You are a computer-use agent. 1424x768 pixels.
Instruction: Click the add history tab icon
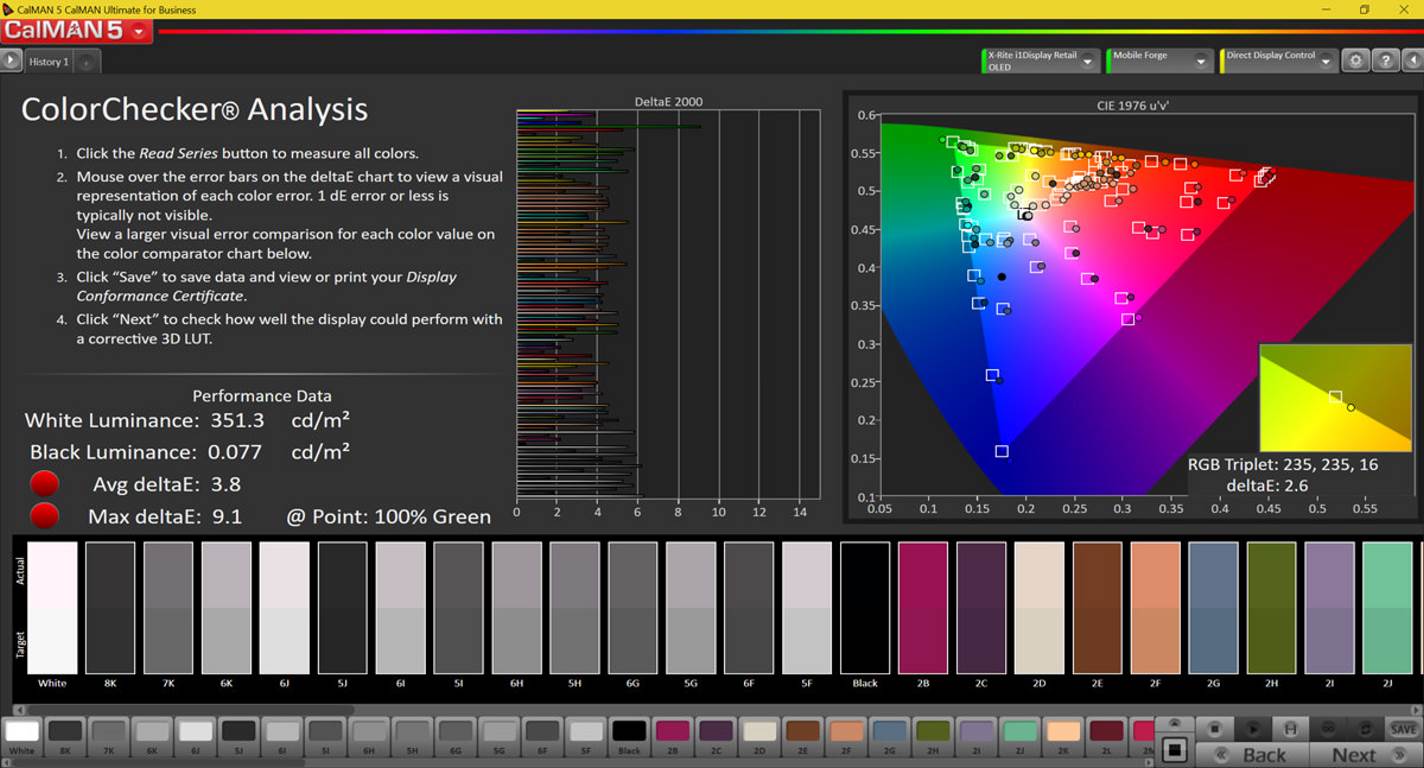86,62
